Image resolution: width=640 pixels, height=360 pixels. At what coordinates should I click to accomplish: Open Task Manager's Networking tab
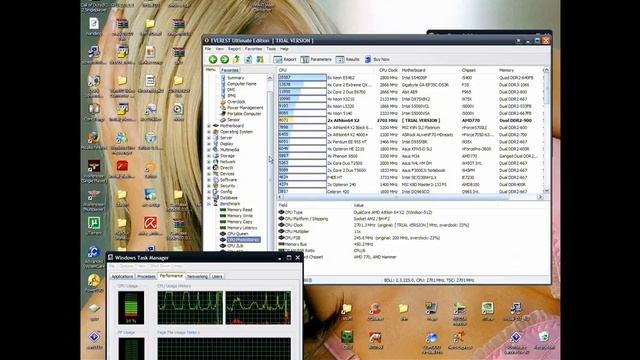[197, 277]
